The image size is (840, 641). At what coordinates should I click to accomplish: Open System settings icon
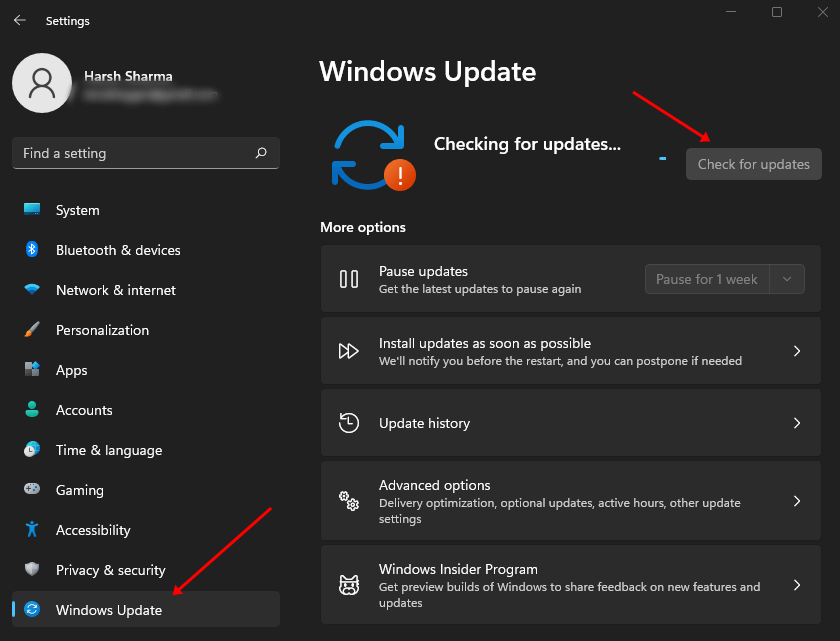coord(32,210)
